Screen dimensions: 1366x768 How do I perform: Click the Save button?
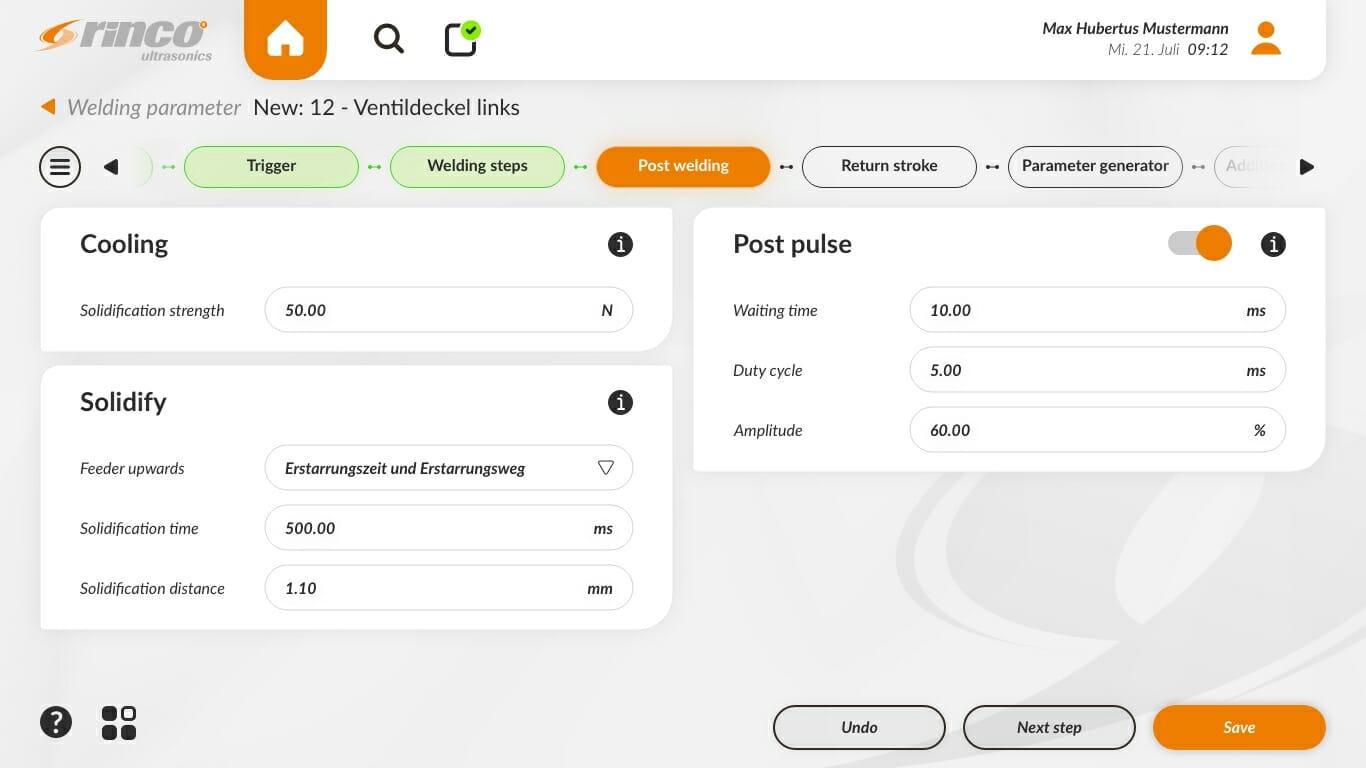tap(1238, 727)
